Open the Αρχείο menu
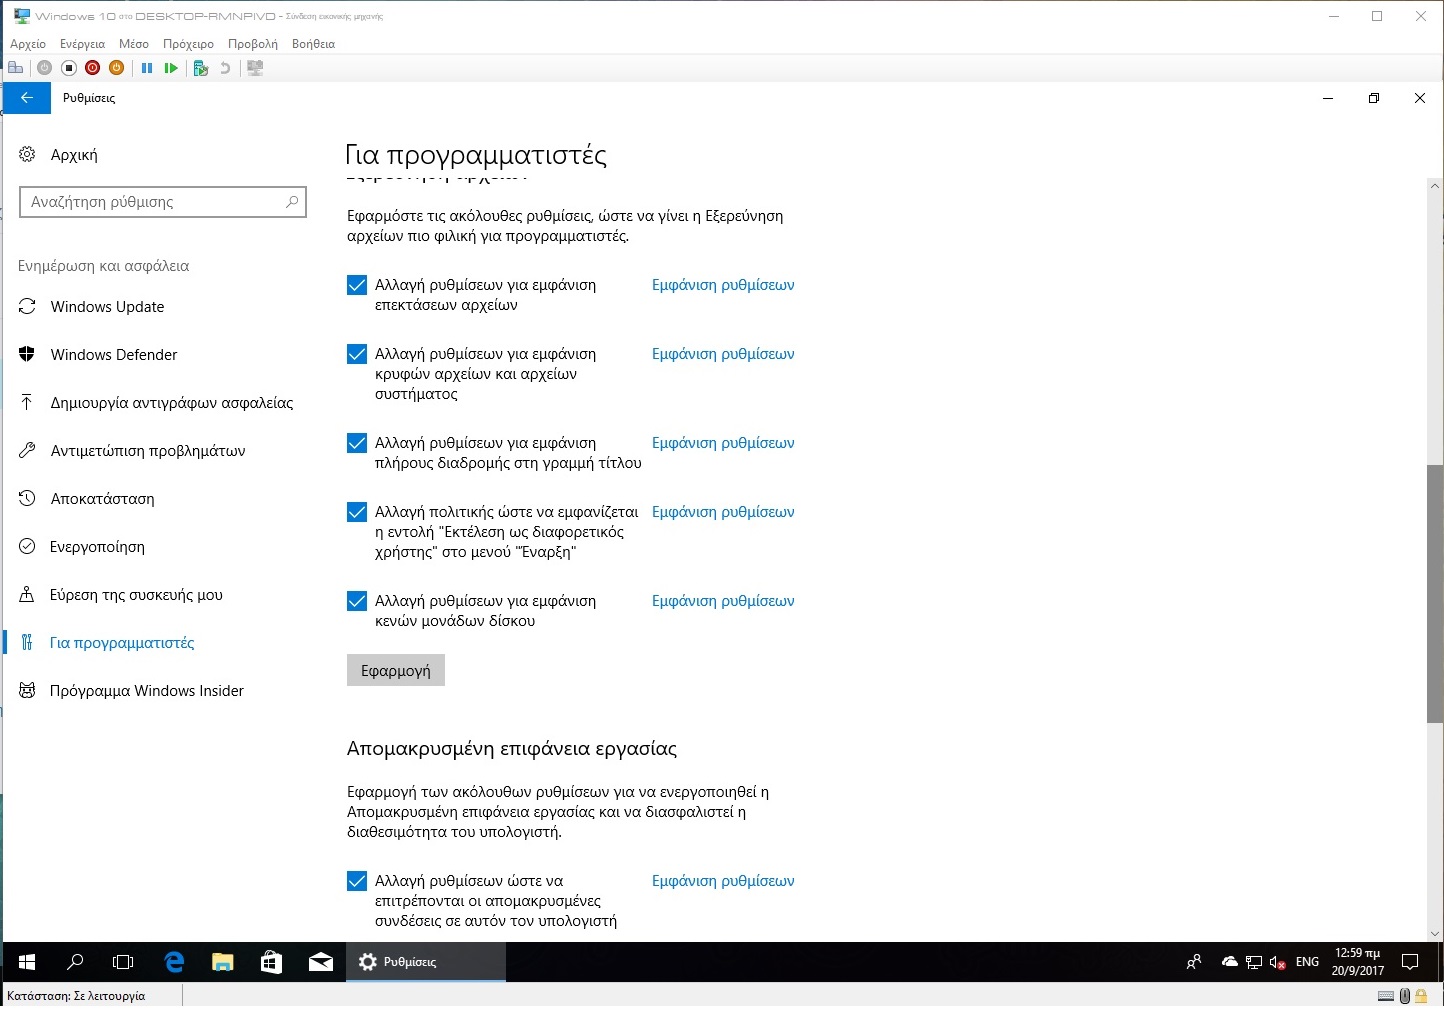The width and height of the screenshot is (1444, 1012). coord(28,44)
